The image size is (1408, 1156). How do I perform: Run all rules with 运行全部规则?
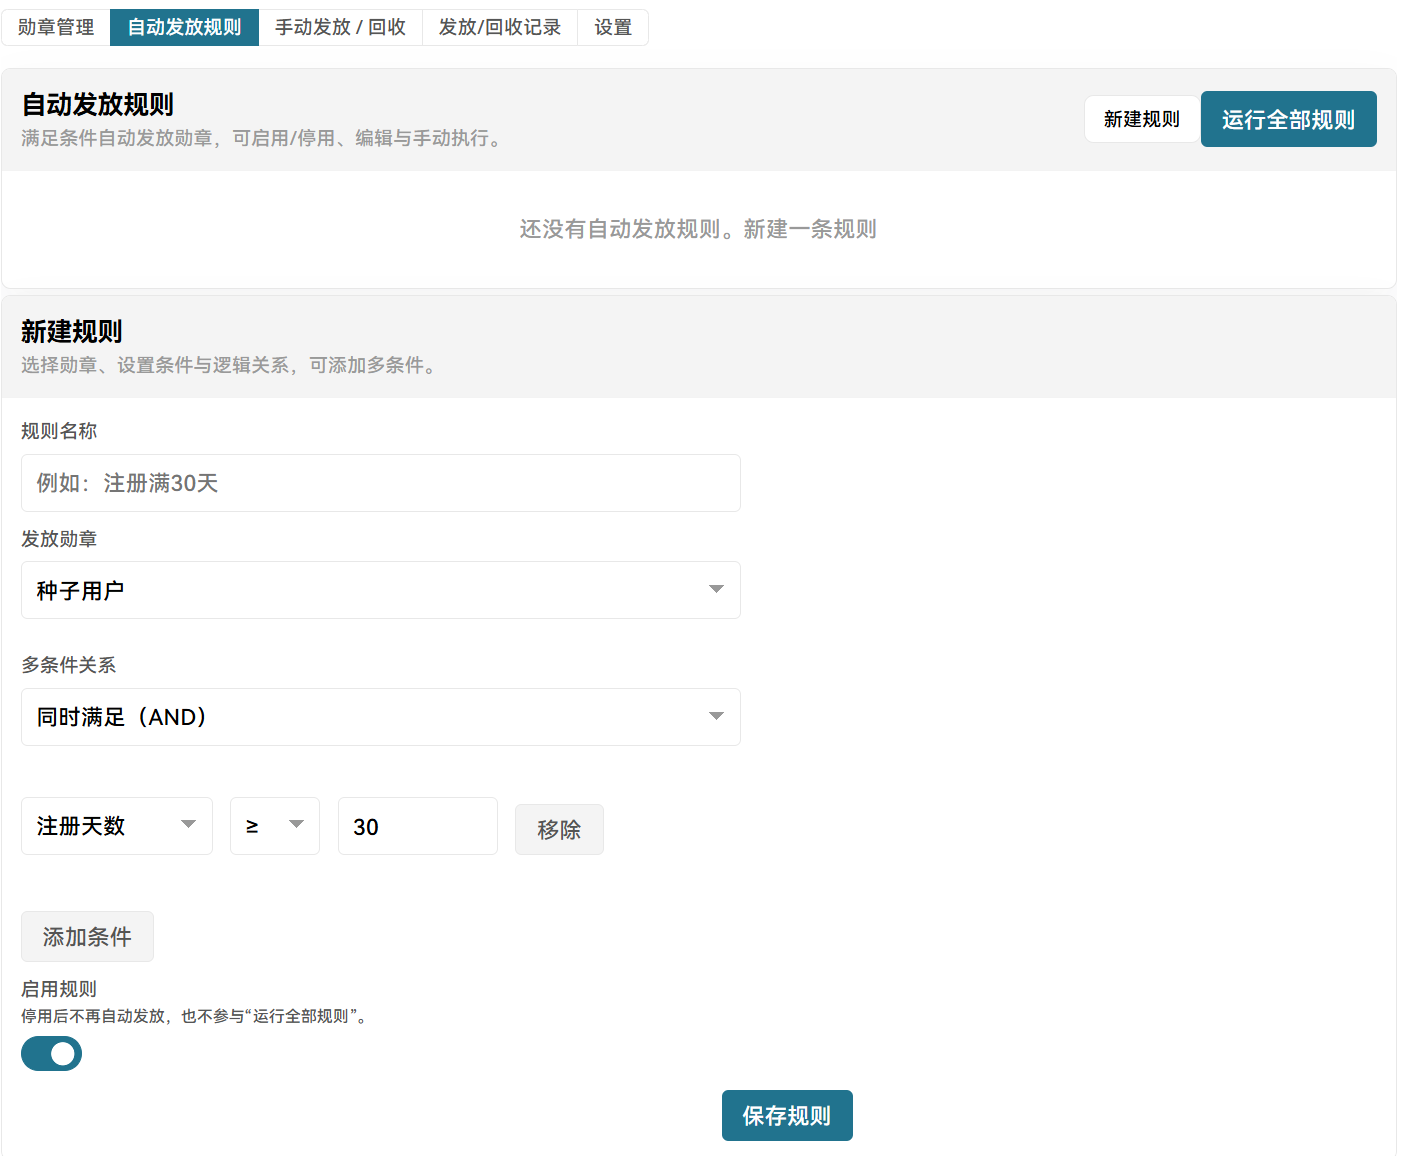1288,119
